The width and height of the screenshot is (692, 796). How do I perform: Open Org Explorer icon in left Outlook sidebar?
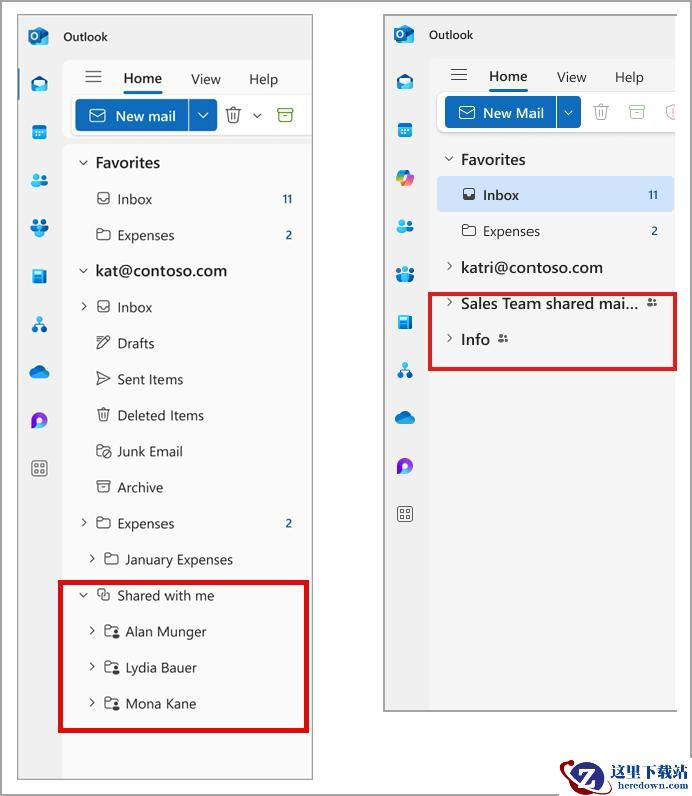click(39, 324)
